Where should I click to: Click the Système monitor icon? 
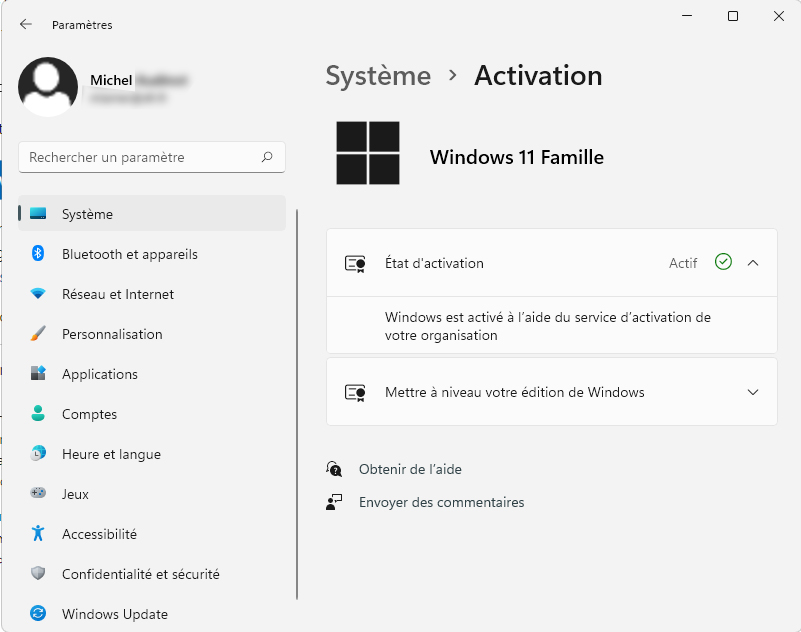click(38, 214)
